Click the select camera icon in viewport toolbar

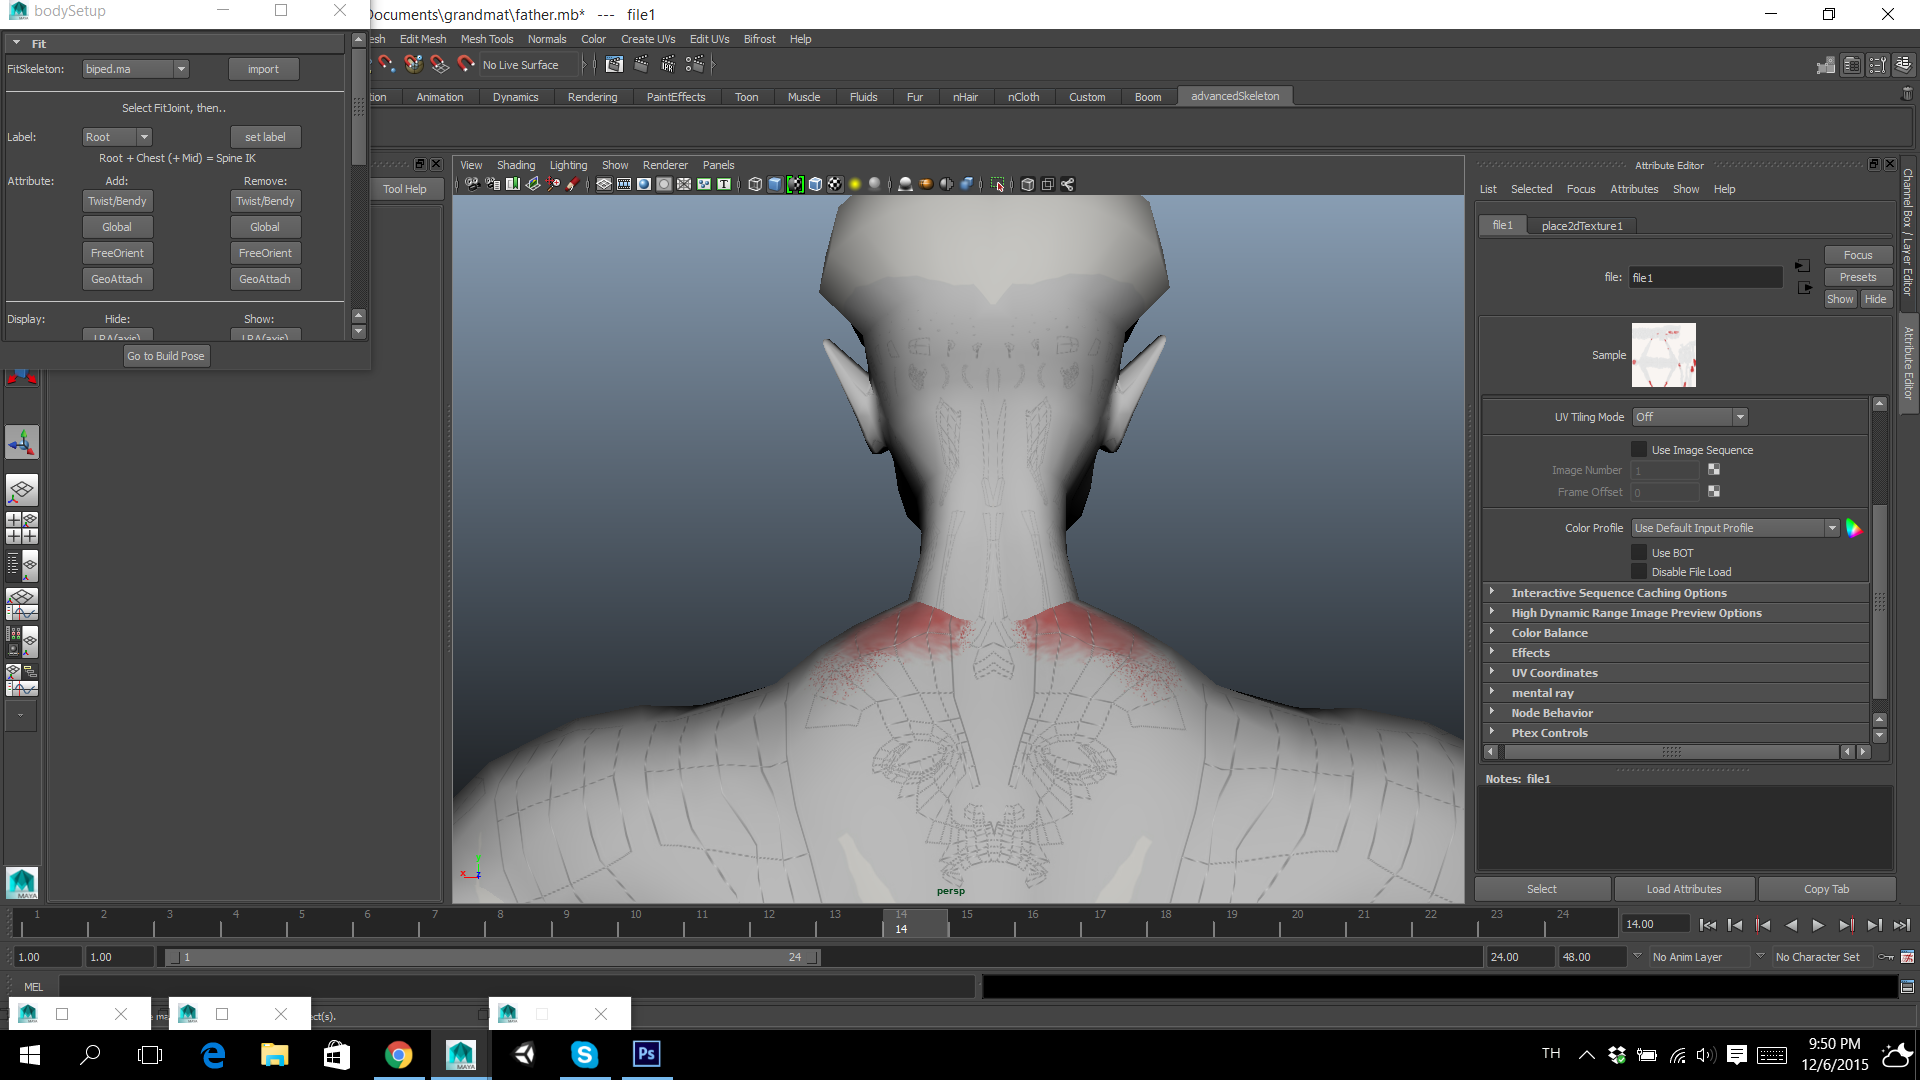472,184
